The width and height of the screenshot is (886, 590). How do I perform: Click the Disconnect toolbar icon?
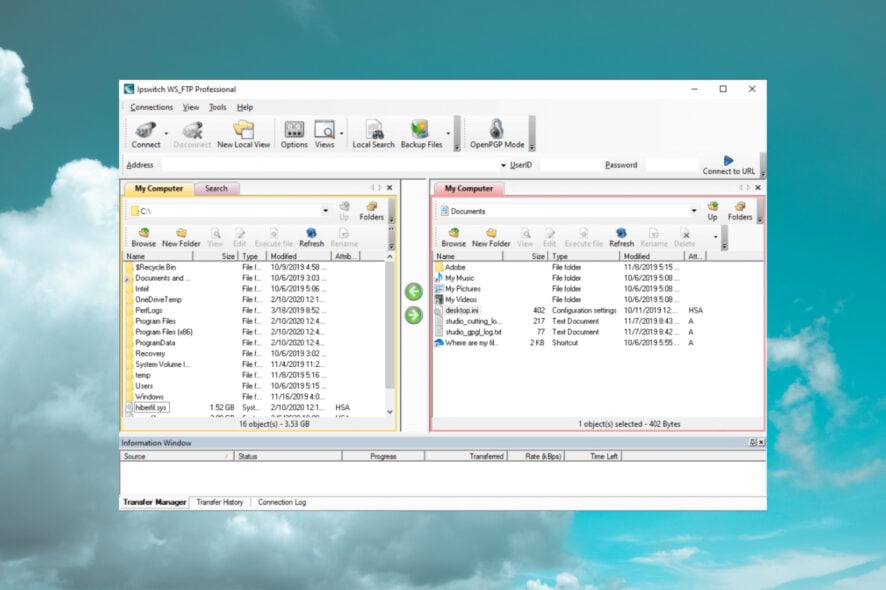[192, 135]
